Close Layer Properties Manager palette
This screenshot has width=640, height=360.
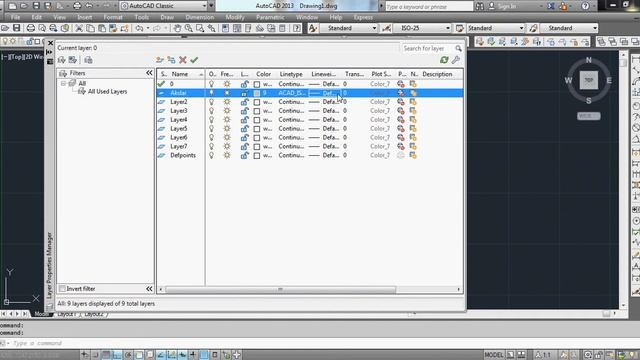(50, 43)
